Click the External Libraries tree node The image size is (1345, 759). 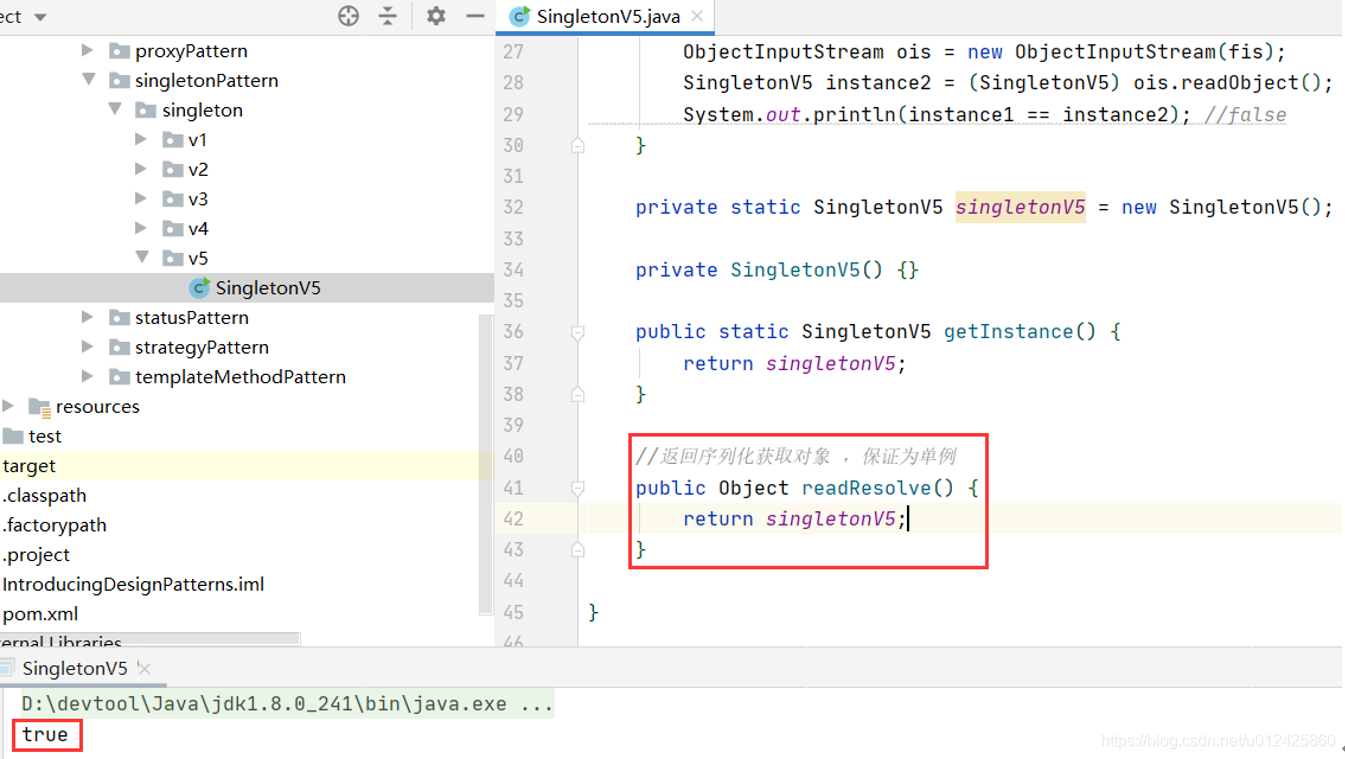[60, 641]
